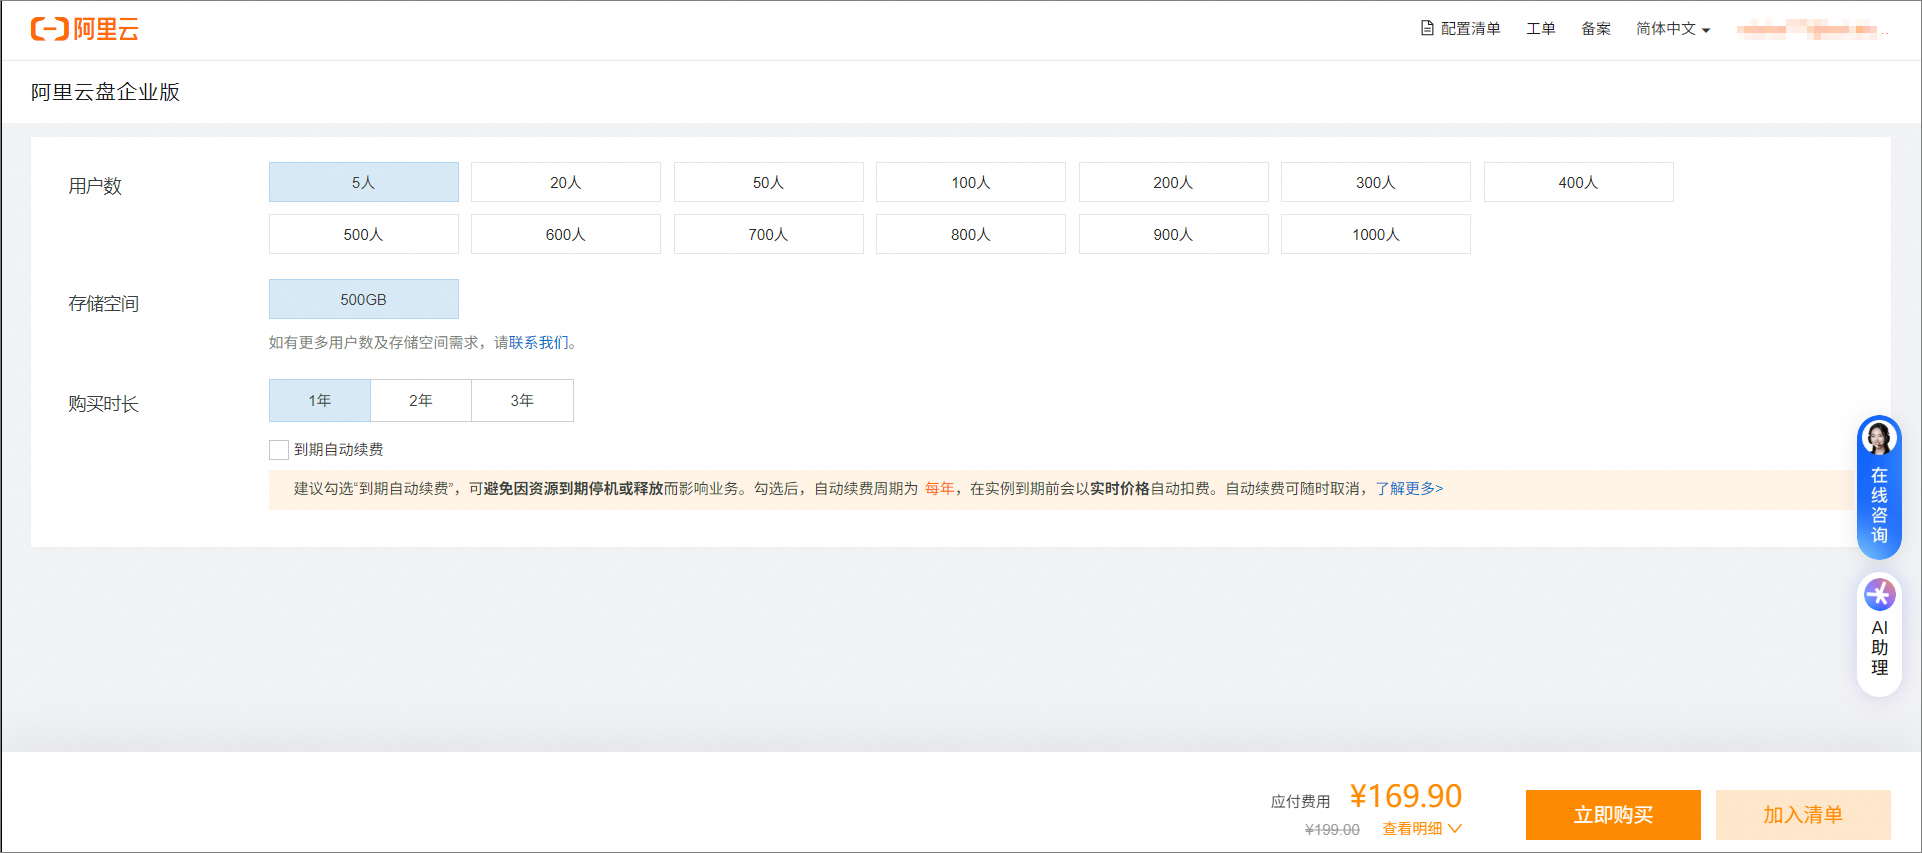Set purchase duration to 2年
This screenshot has width=1922, height=853.
421,400
